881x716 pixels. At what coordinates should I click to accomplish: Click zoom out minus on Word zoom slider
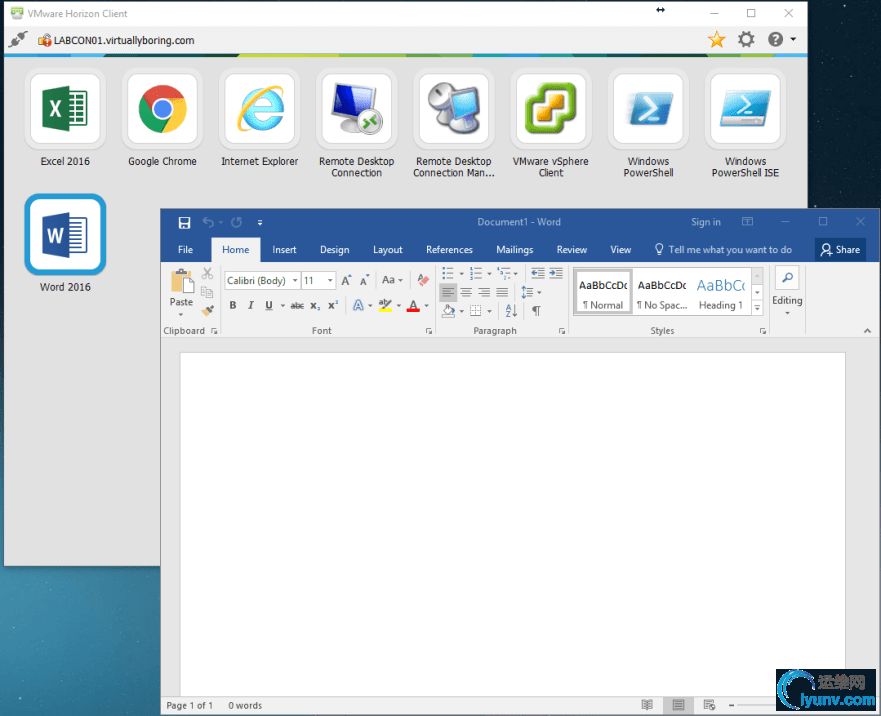(731, 705)
